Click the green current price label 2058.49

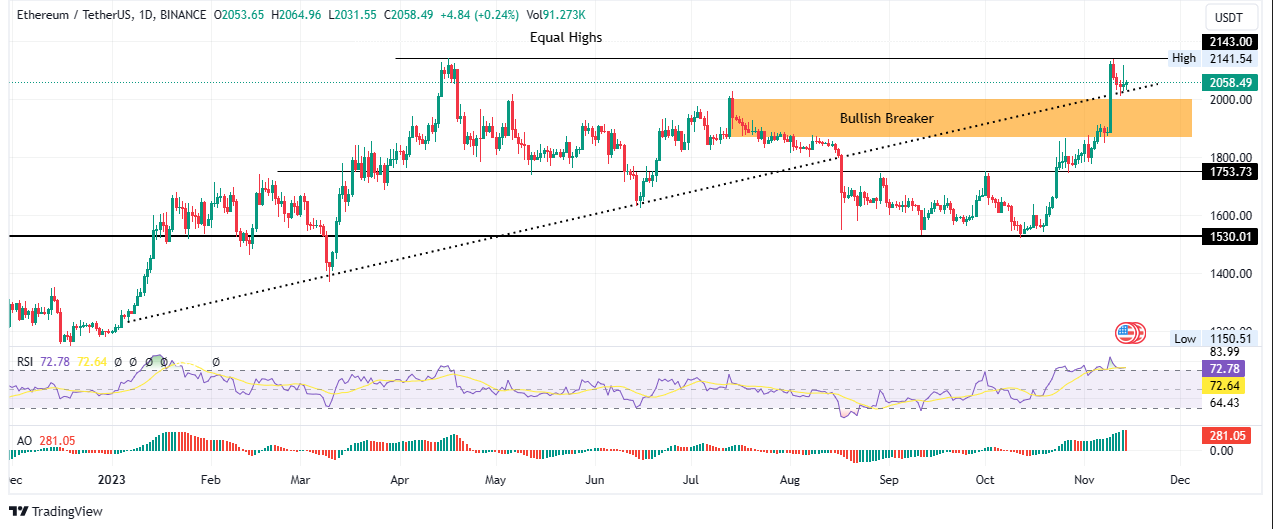tap(1228, 82)
